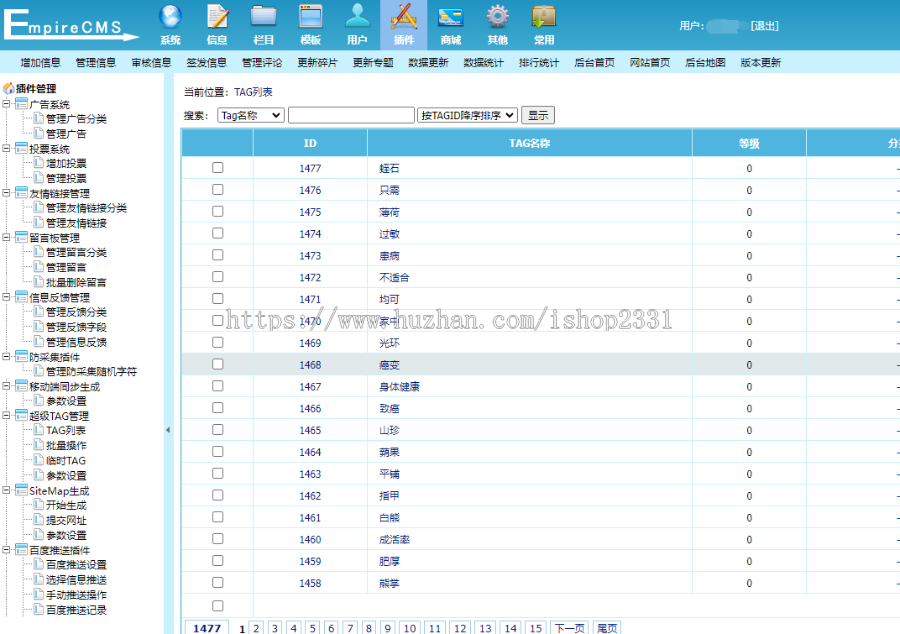Click the page icon beside 管理广告
The image size is (900, 634).
[x=38, y=133]
